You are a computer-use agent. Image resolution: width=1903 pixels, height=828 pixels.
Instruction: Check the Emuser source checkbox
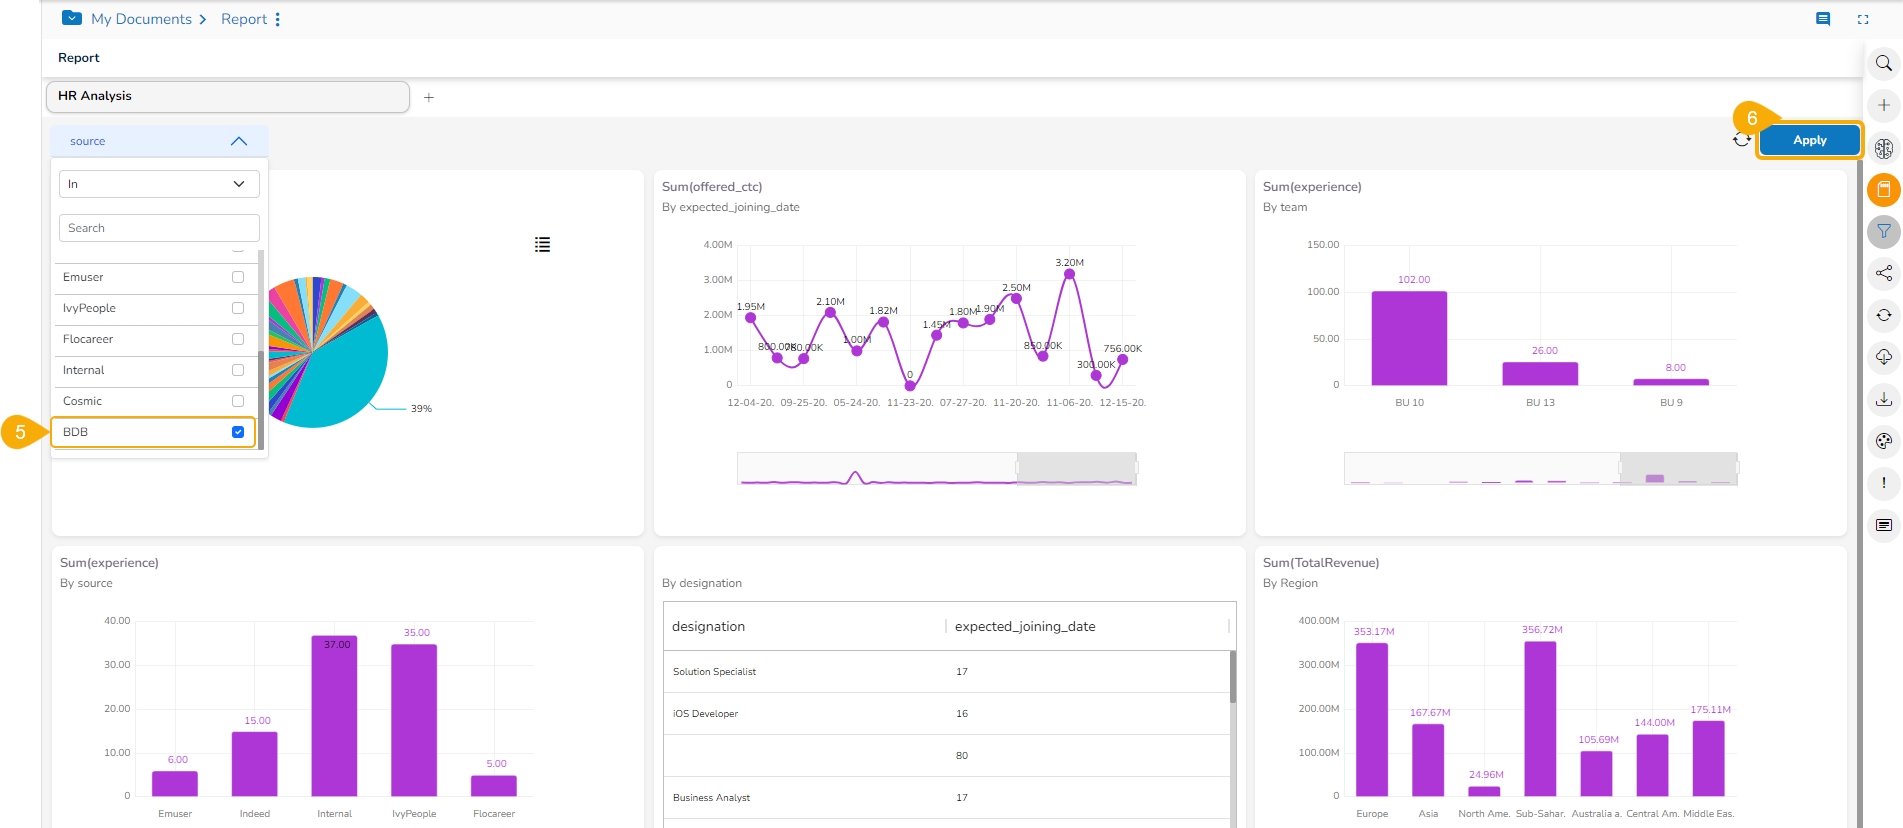pos(238,277)
